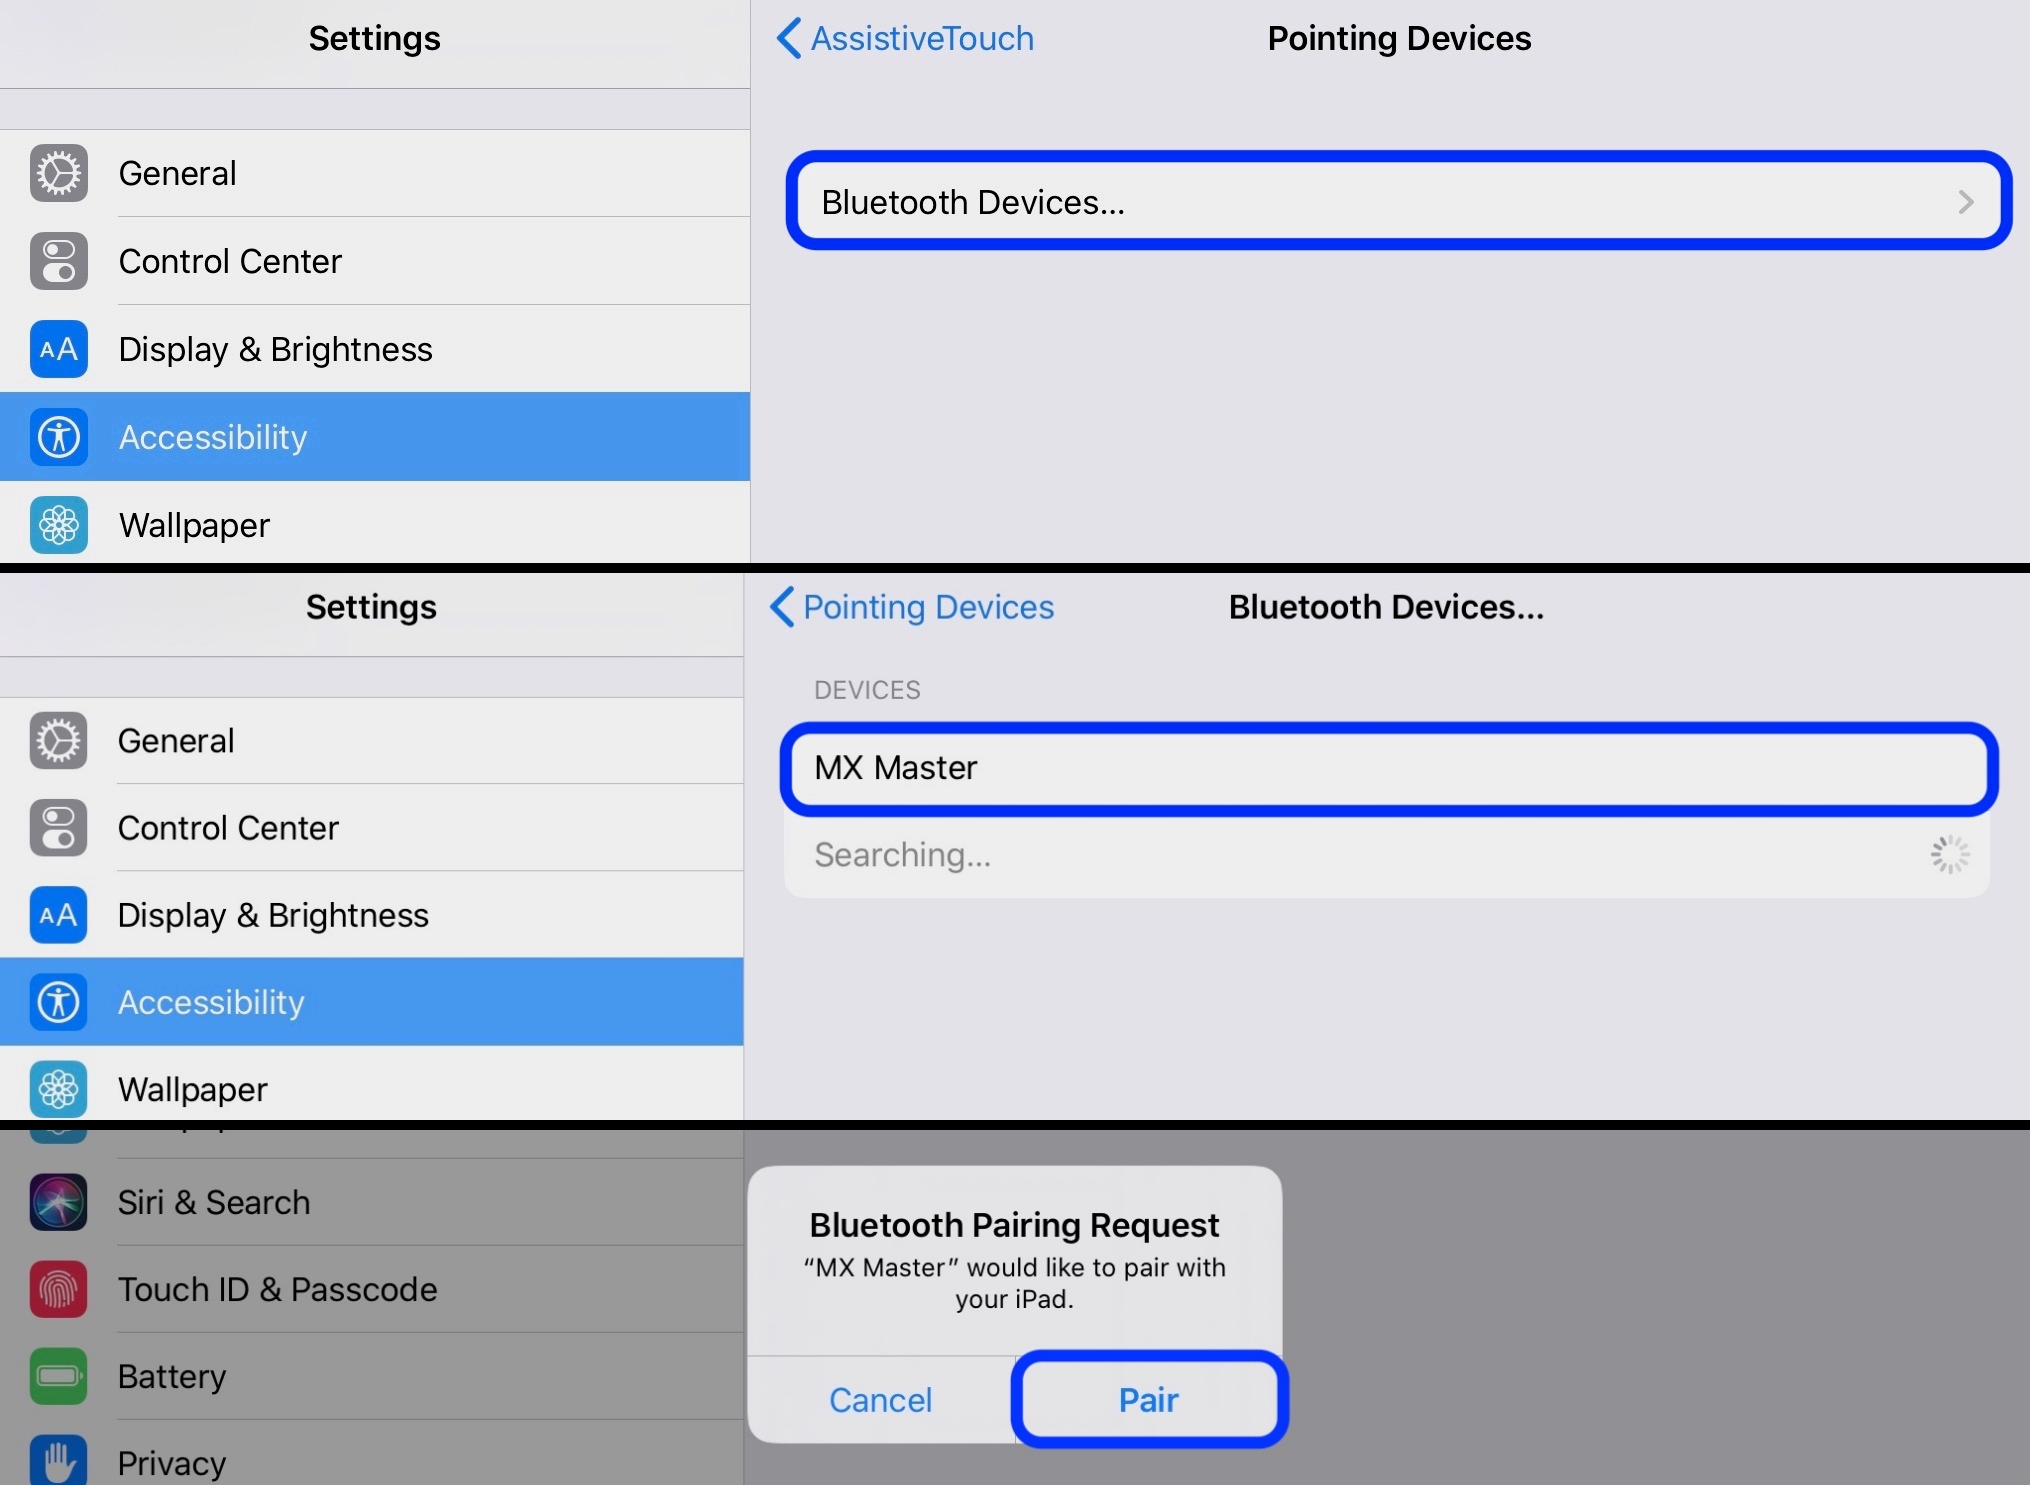Open General in the middle sidebar
The height and width of the screenshot is (1485, 2030).
(372, 741)
